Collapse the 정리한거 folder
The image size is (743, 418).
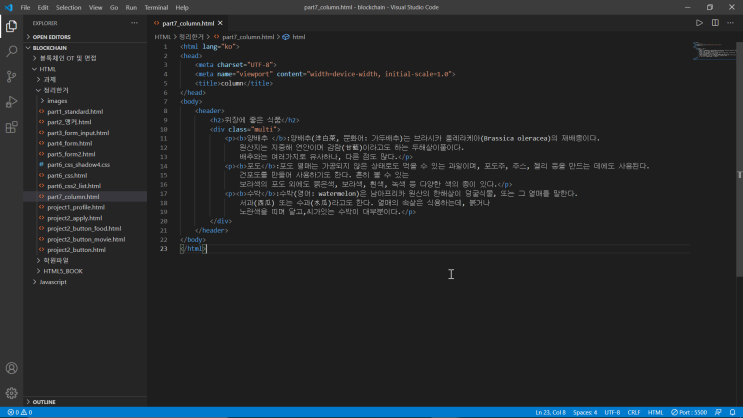[85, 90]
